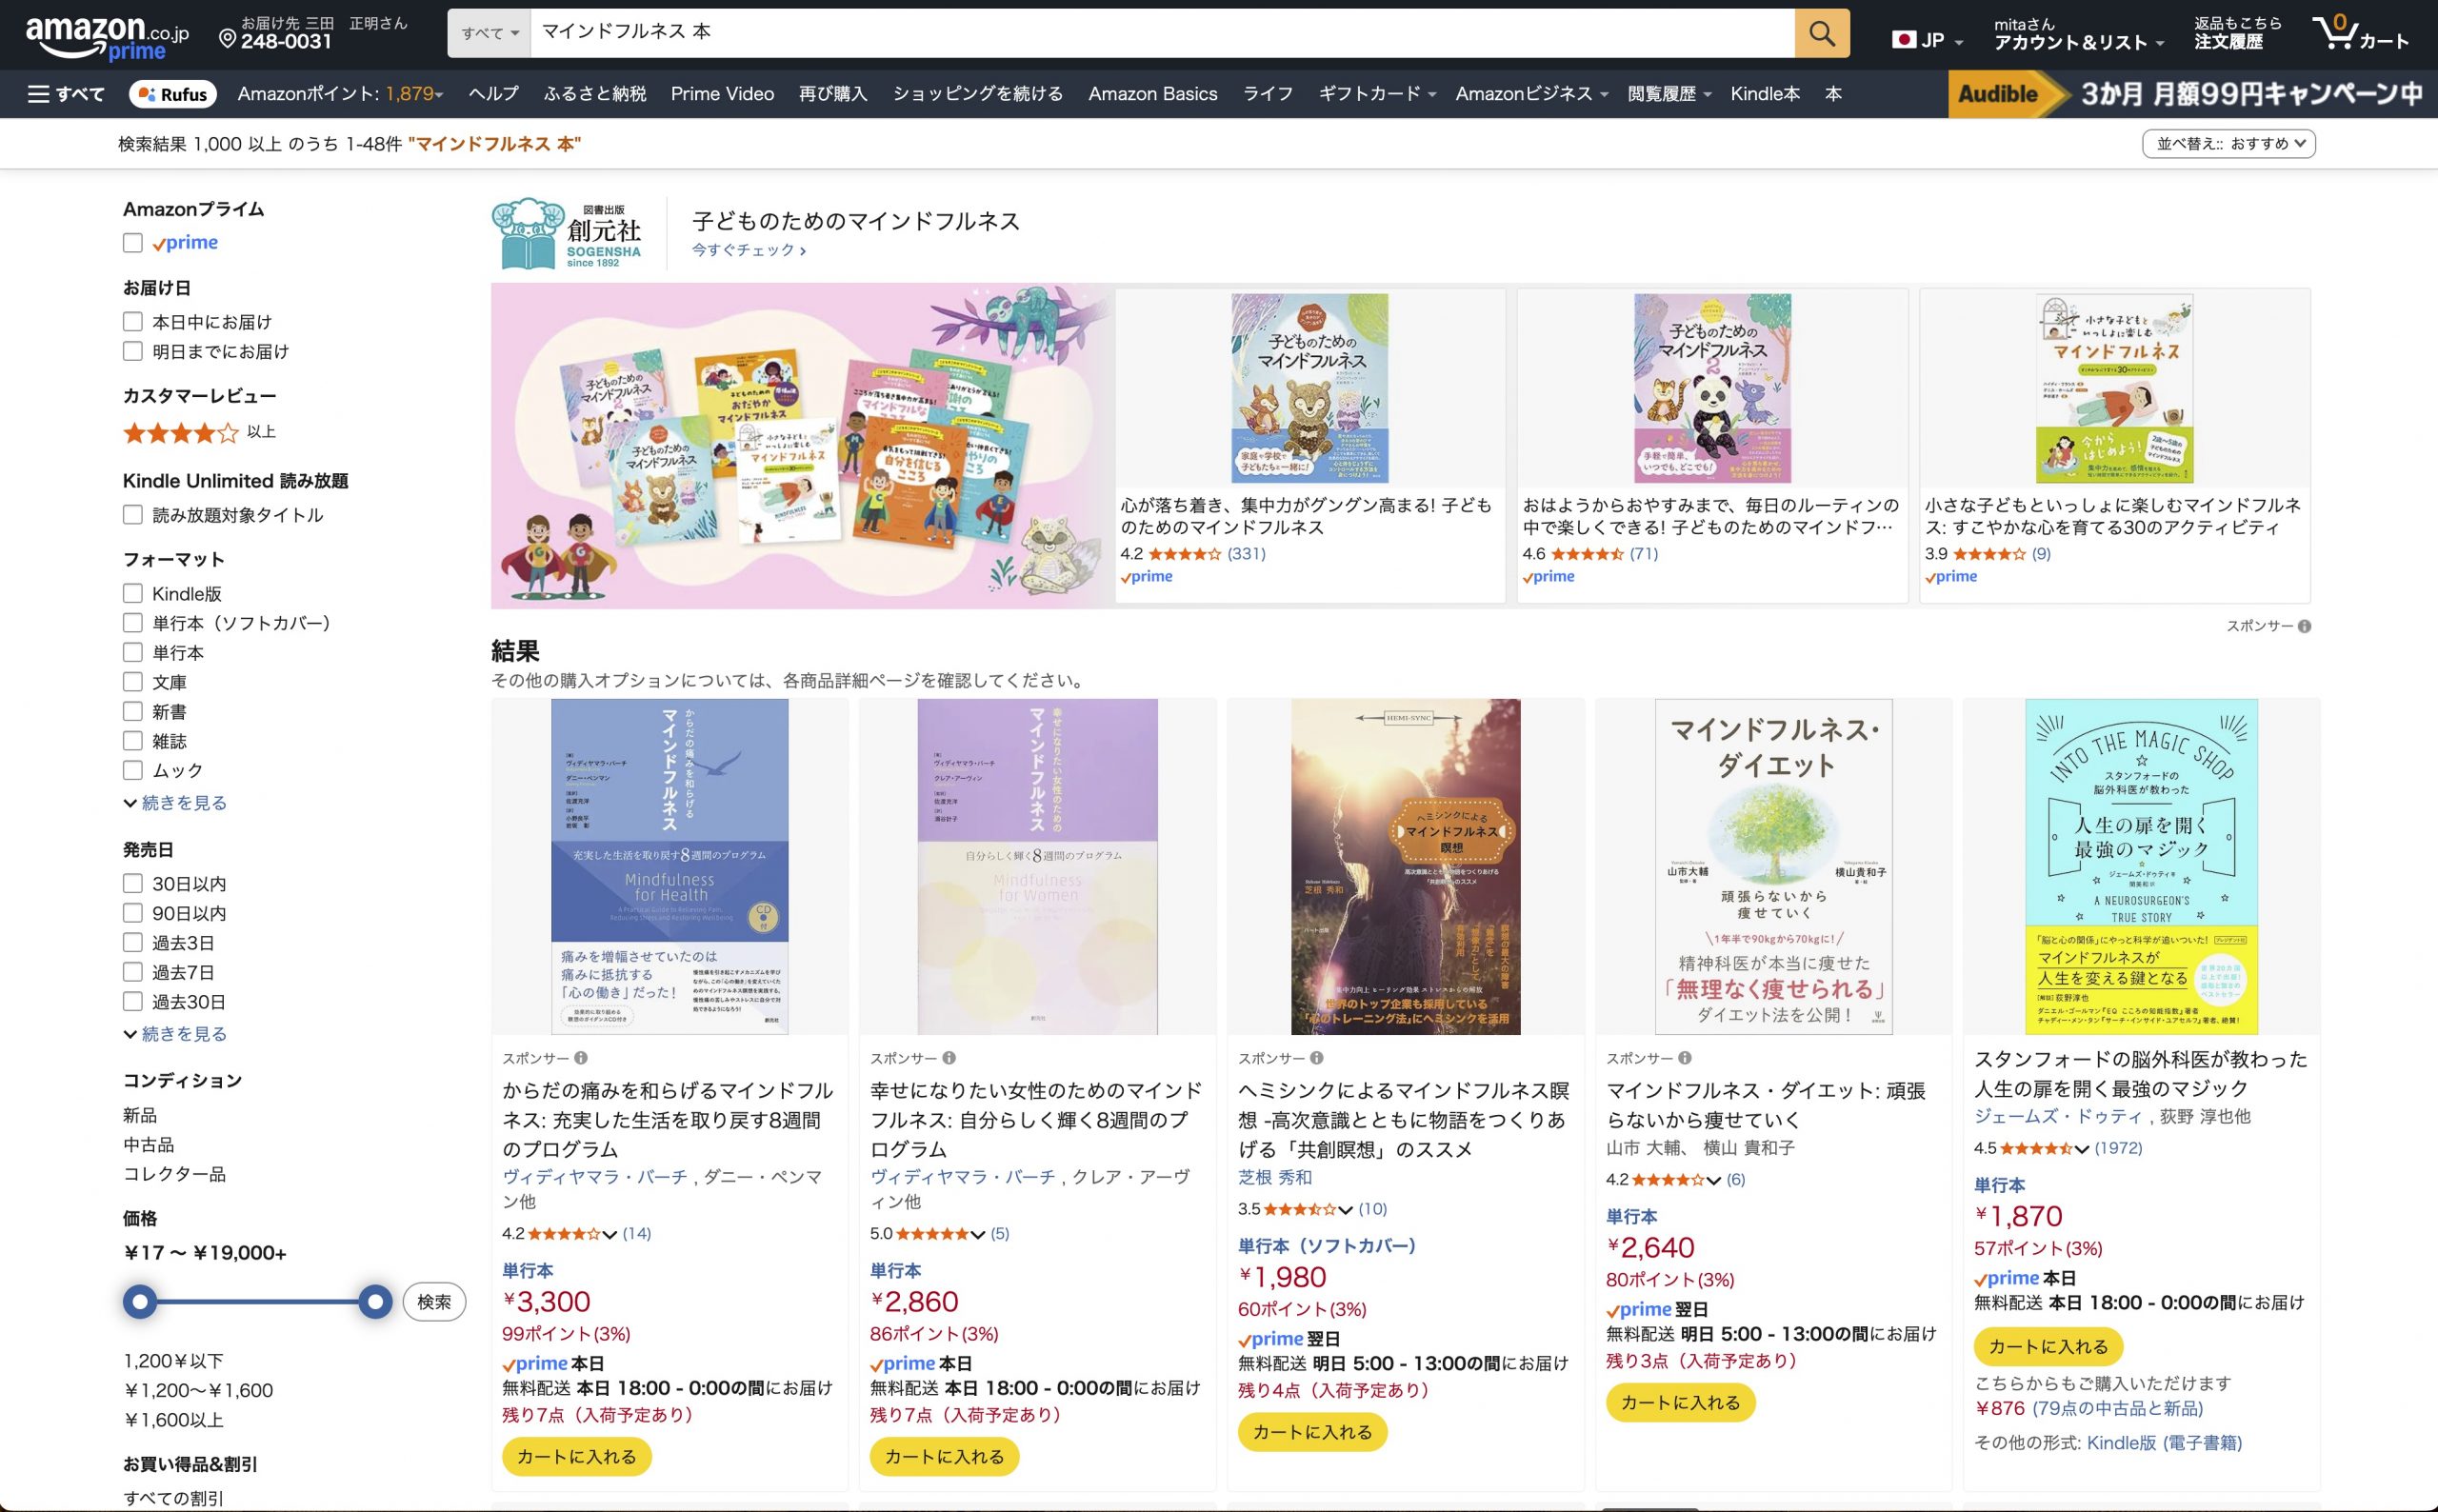2438x1512 pixels.
Task: Click the orange search magnifier button
Action: point(1821,34)
